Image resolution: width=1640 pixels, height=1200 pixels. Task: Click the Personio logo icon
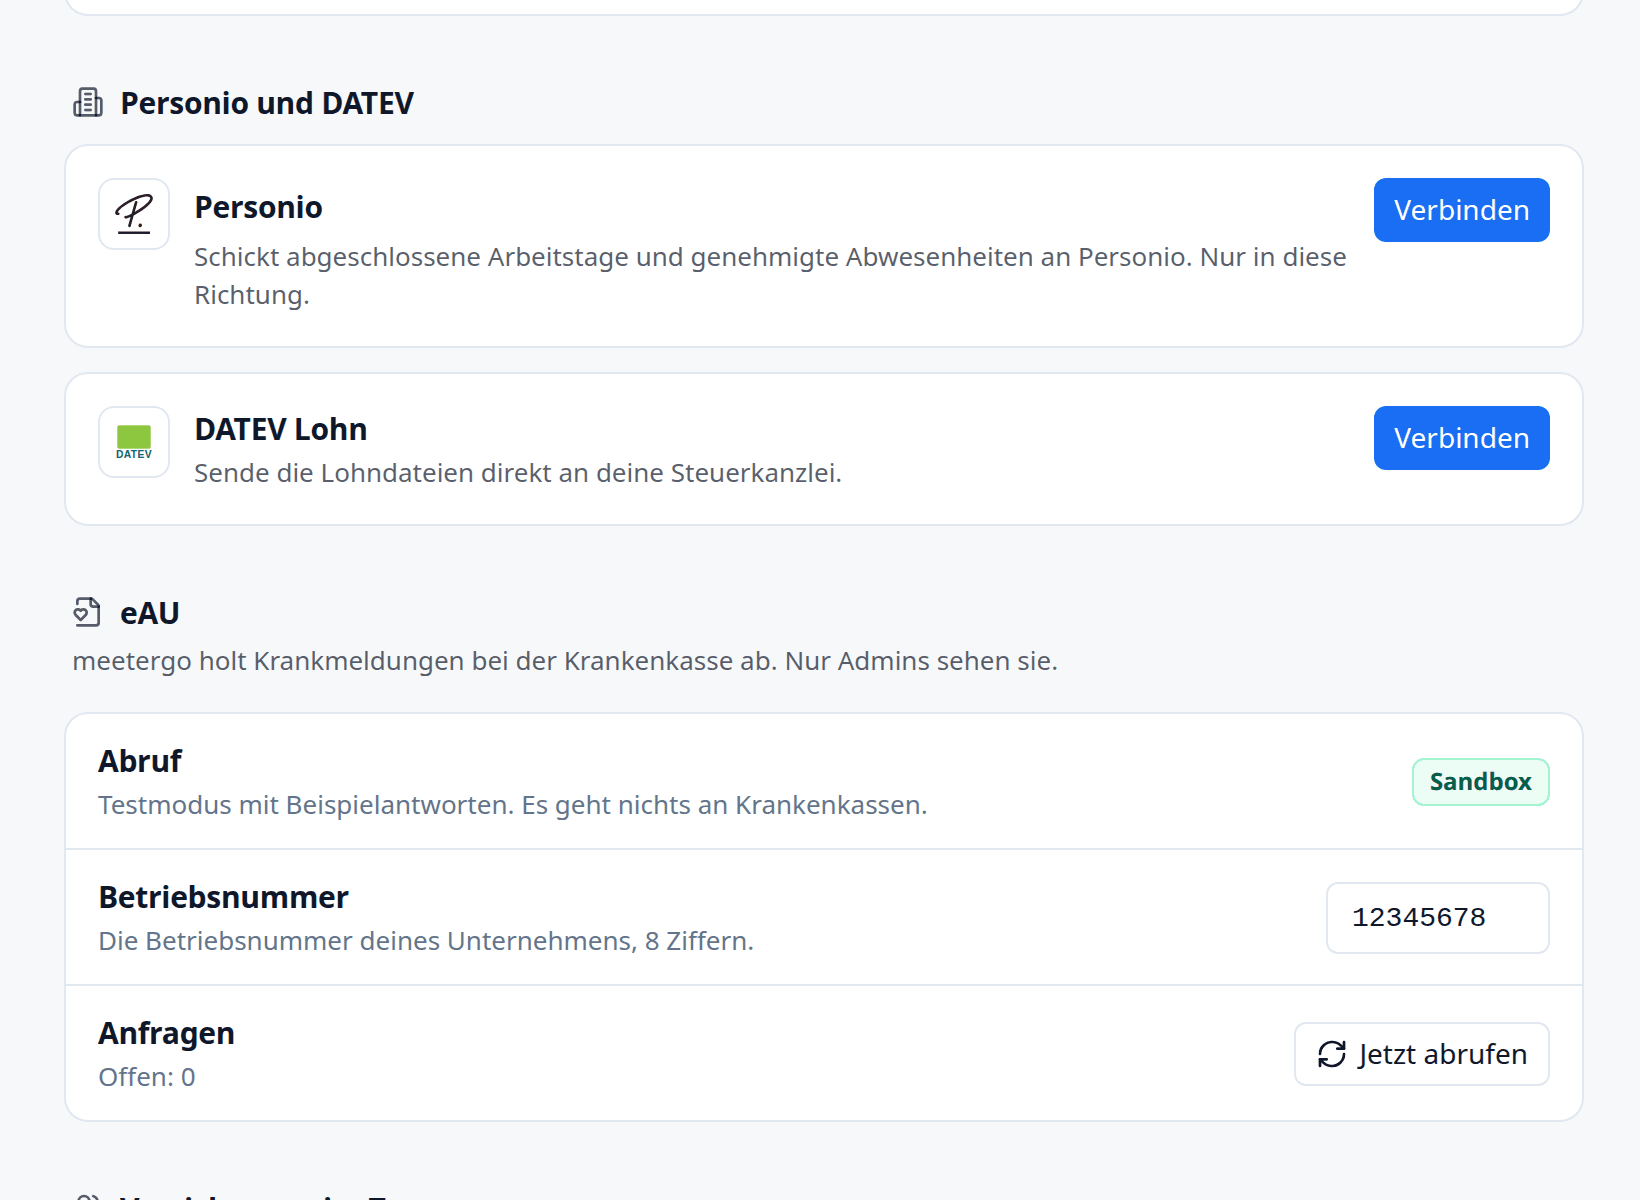(x=134, y=214)
